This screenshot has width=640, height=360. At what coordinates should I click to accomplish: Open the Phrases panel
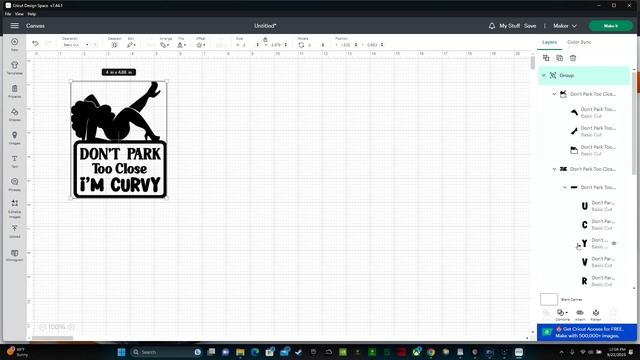click(14, 184)
